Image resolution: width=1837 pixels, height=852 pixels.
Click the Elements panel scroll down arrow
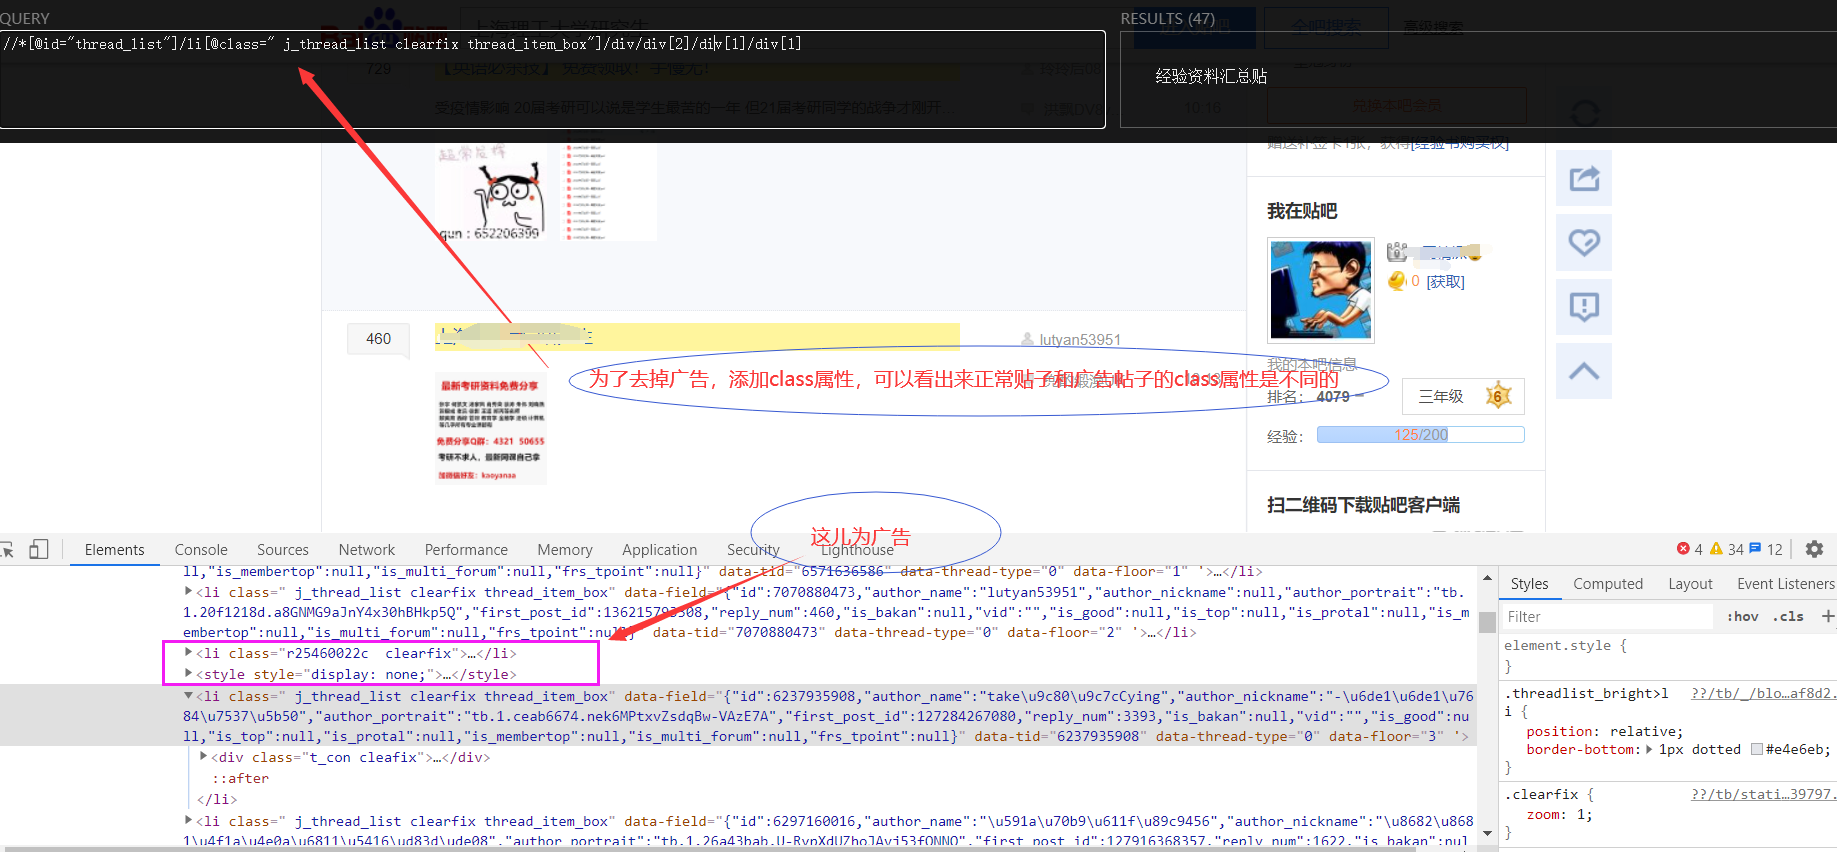click(1487, 833)
